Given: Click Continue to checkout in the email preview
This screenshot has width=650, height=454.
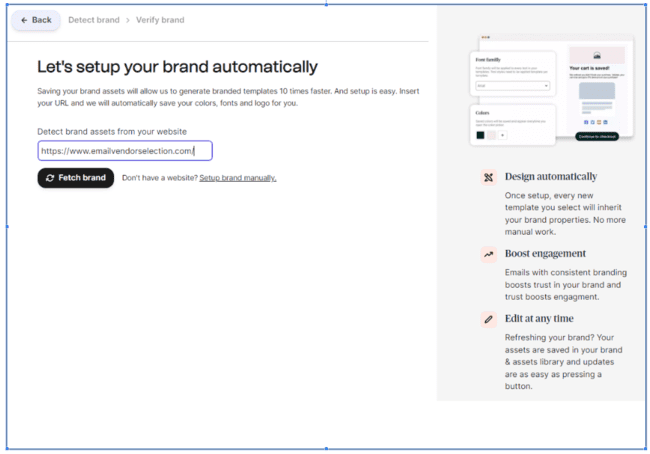Looking at the screenshot, I should [596, 136].
